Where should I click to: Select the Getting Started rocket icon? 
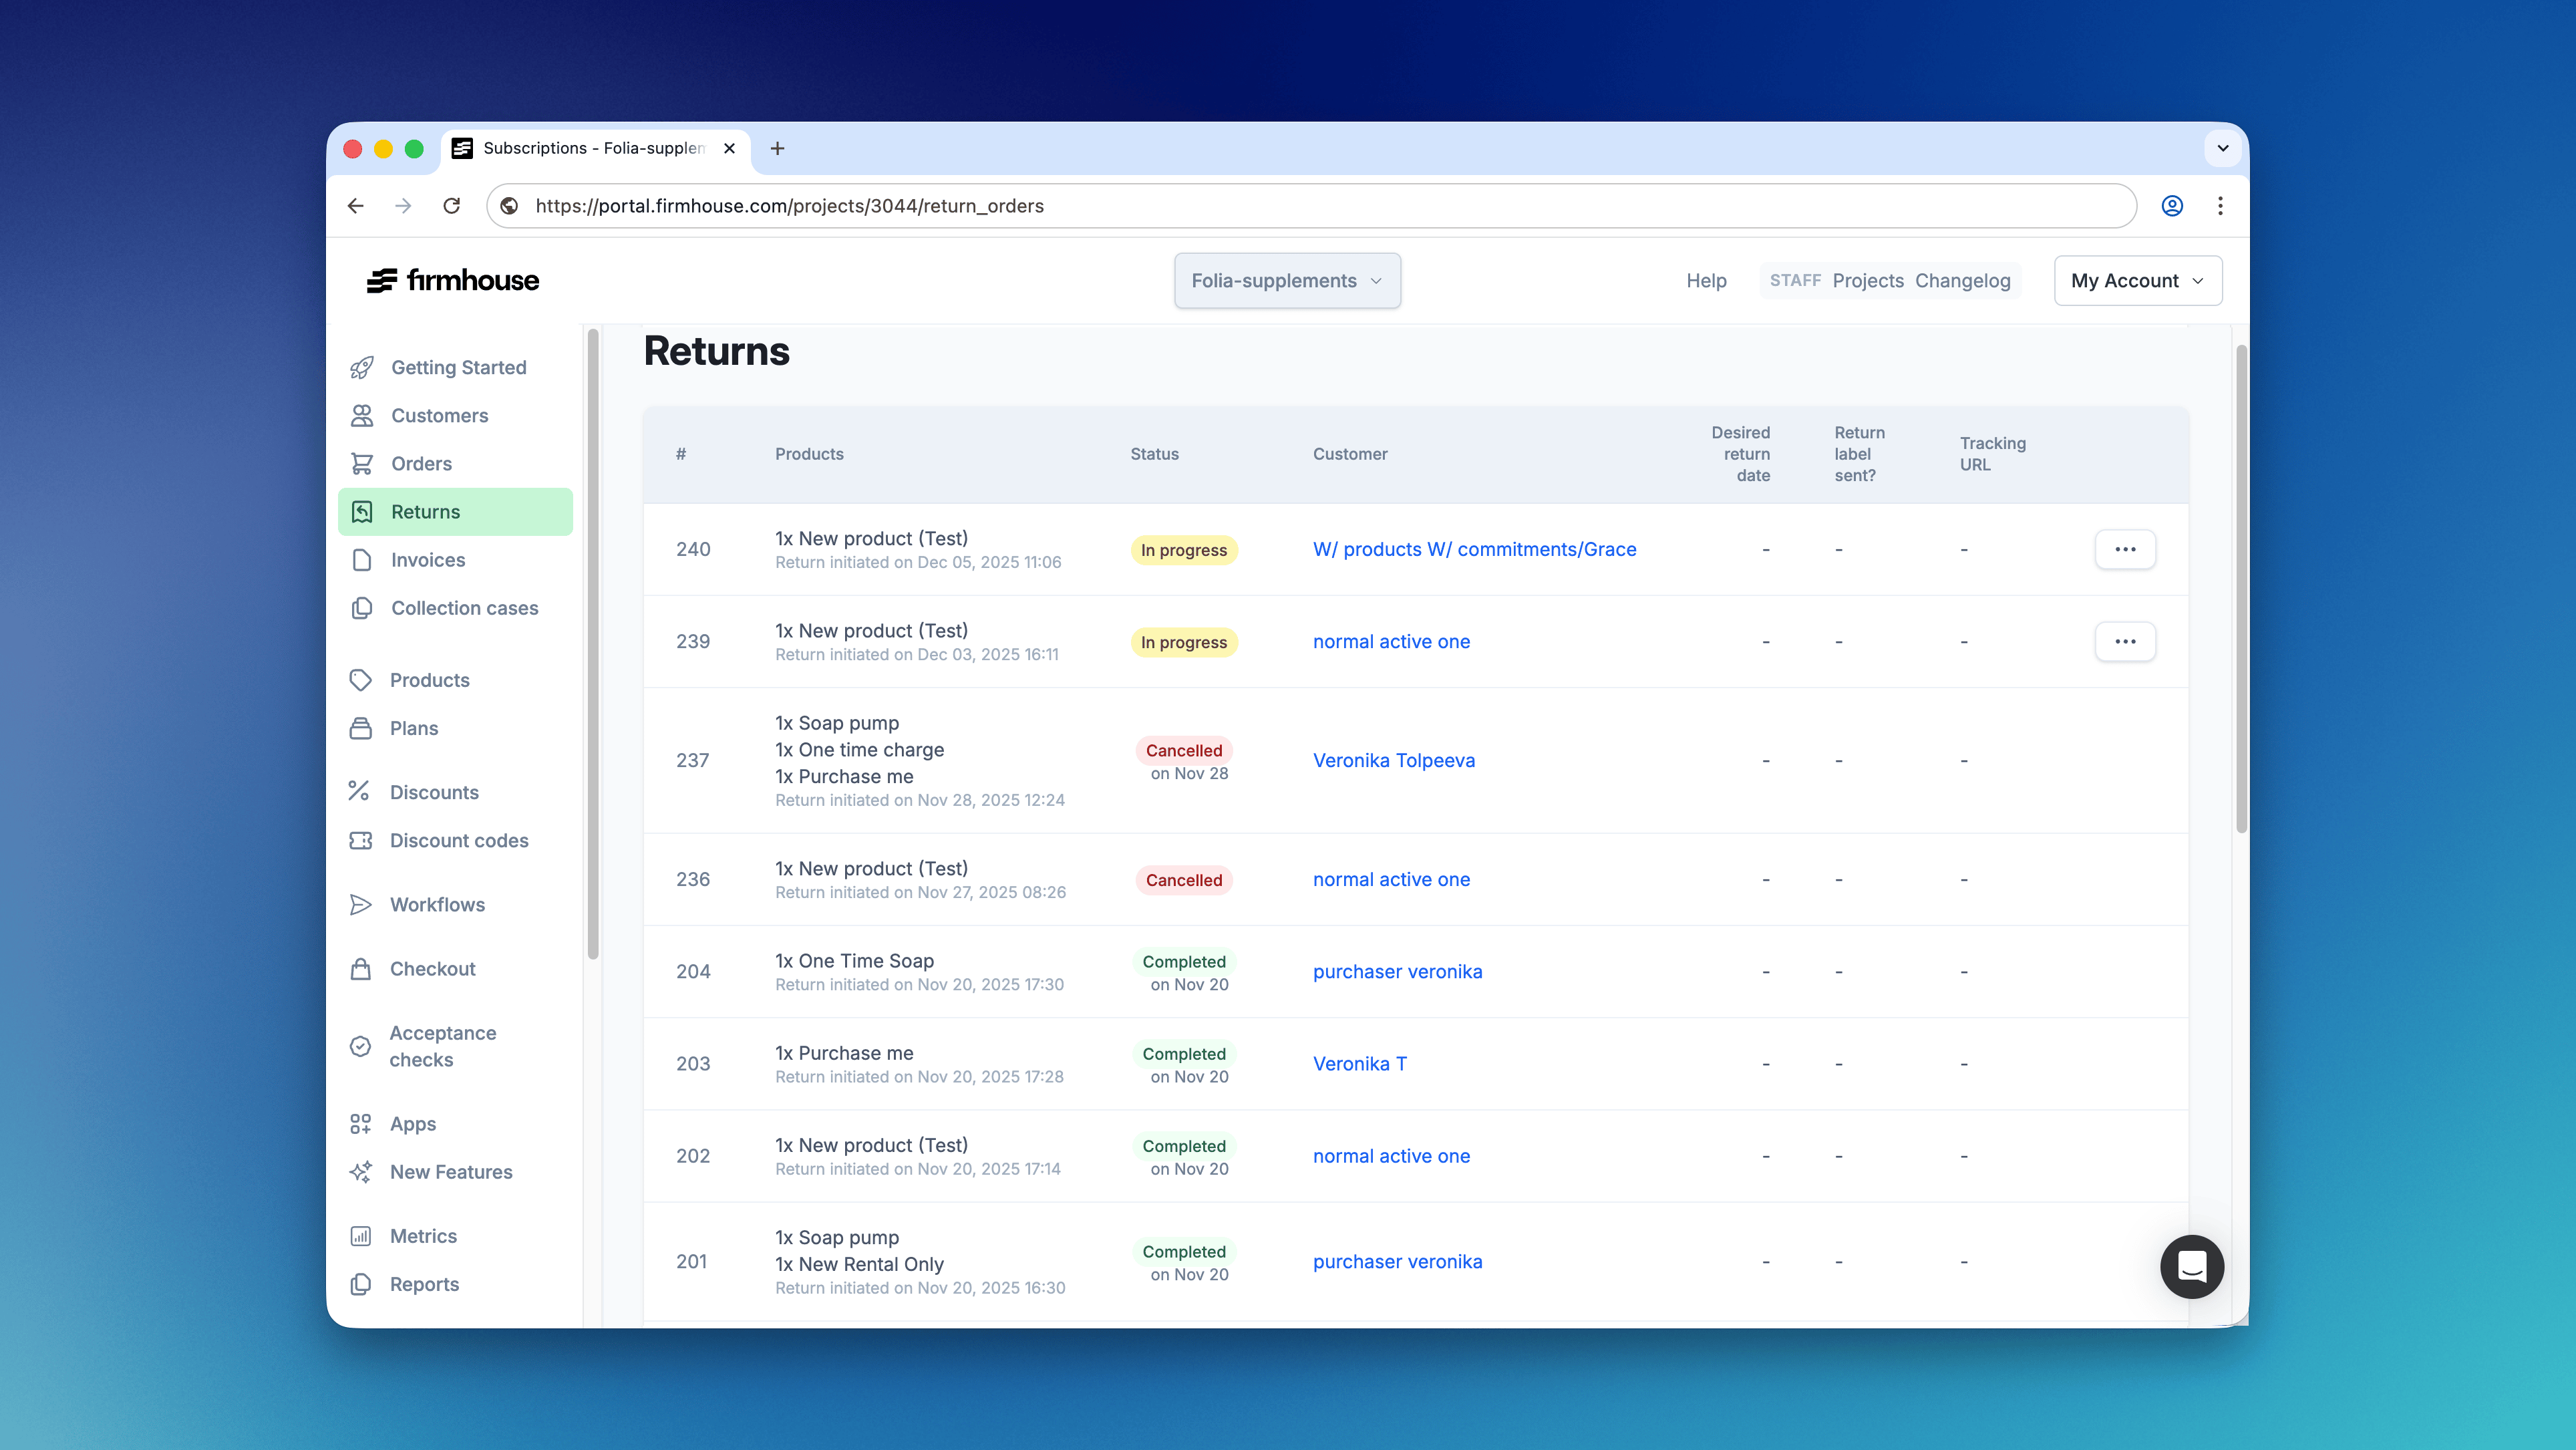pyautogui.click(x=362, y=367)
